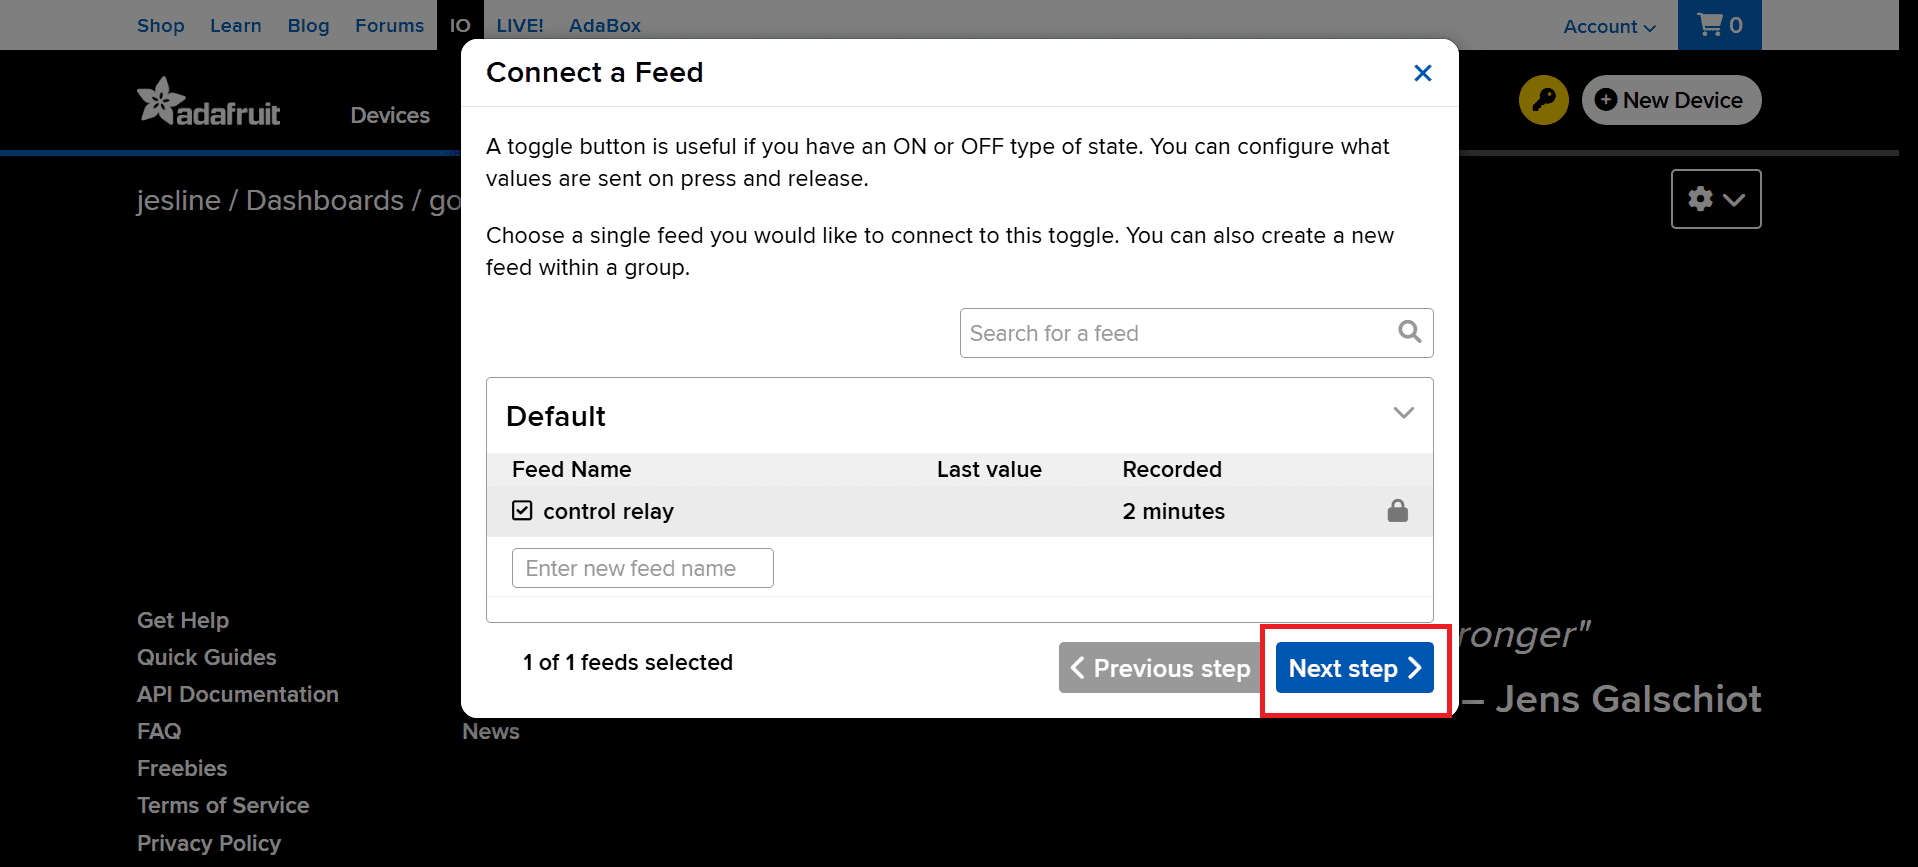This screenshot has width=1918, height=867.
Task: Click the search magnifier icon
Action: 1409,332
